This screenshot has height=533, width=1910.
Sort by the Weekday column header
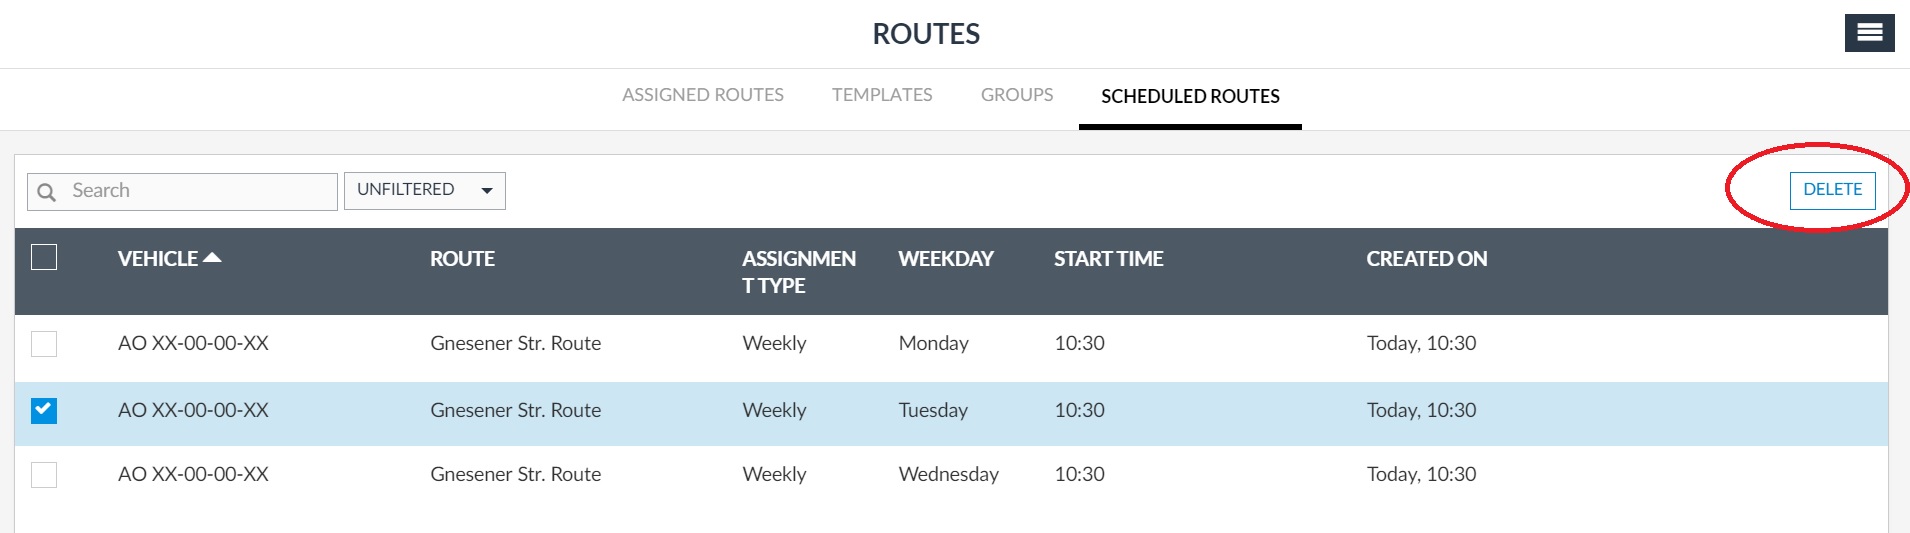pos(945,259)
